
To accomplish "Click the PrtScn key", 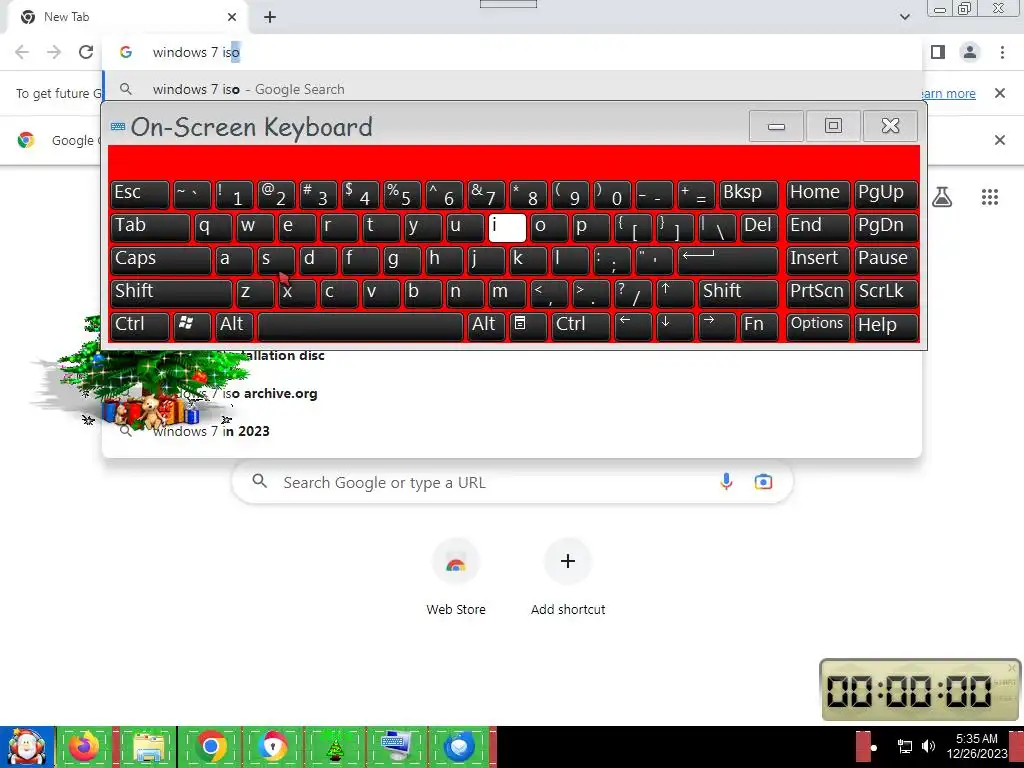I will (x=818, y=293).
